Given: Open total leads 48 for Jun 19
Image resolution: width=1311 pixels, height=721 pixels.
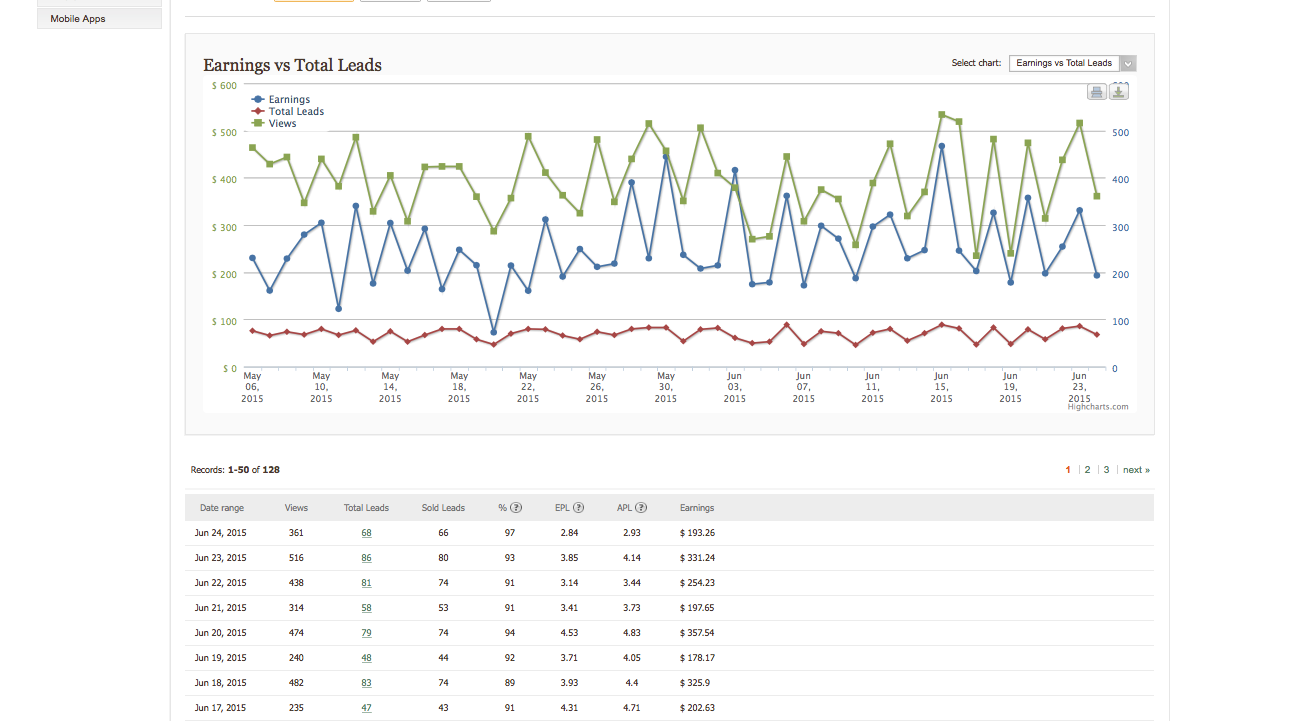Looking at the screenshot, I should coord(366,658).
